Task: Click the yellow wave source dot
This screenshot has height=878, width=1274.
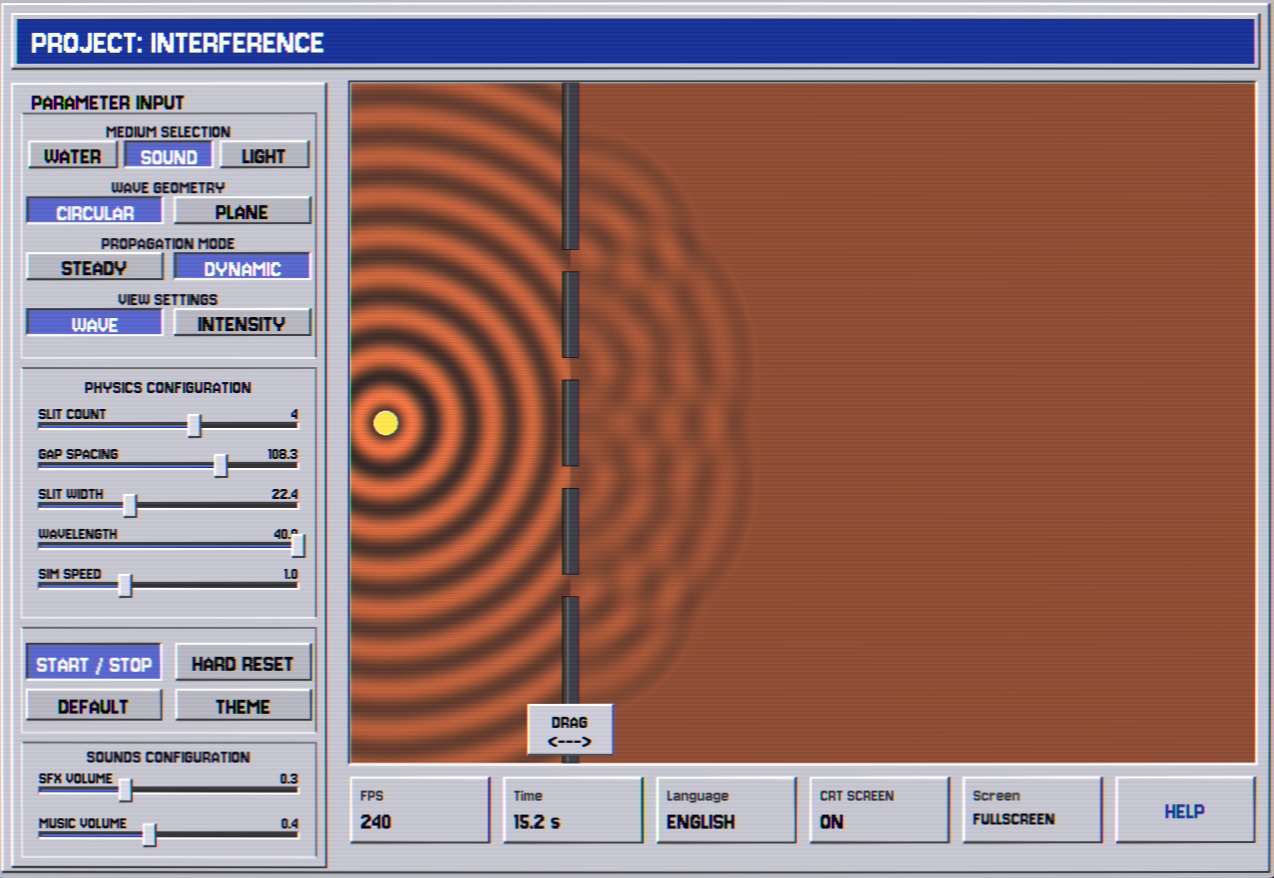Action: (386, 423)
